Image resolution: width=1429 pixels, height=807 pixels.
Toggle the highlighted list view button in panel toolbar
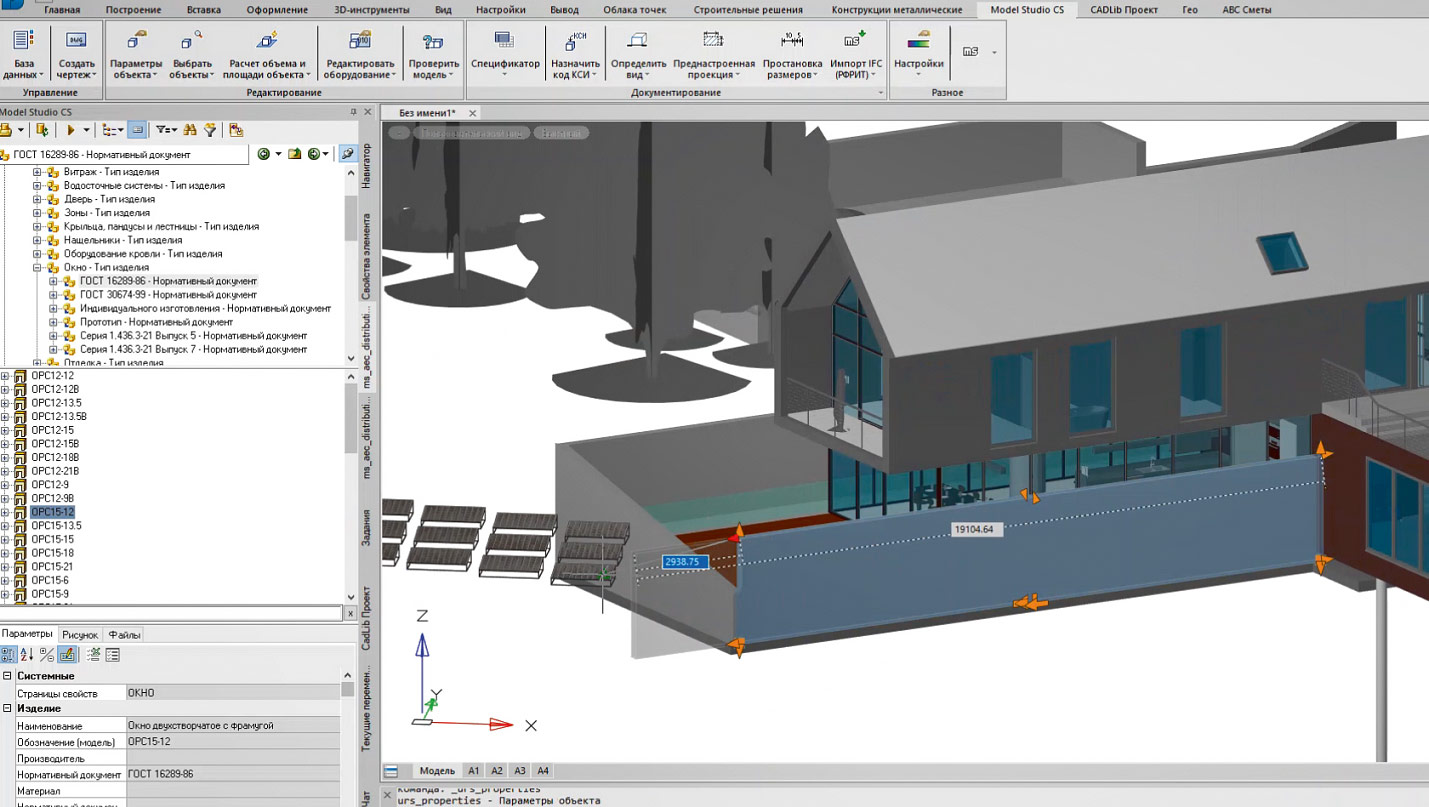click(x=137, y=130)
